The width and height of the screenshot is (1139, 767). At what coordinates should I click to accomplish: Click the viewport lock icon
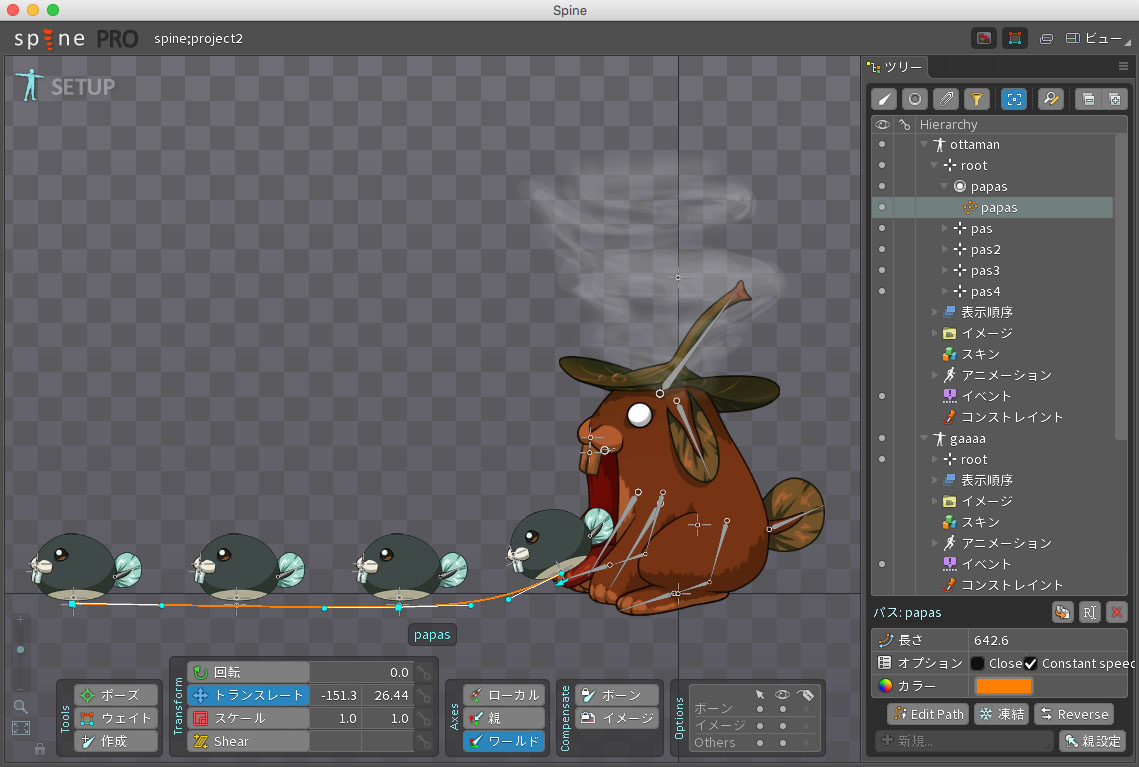pyautogui.click(x=40, y=748)
